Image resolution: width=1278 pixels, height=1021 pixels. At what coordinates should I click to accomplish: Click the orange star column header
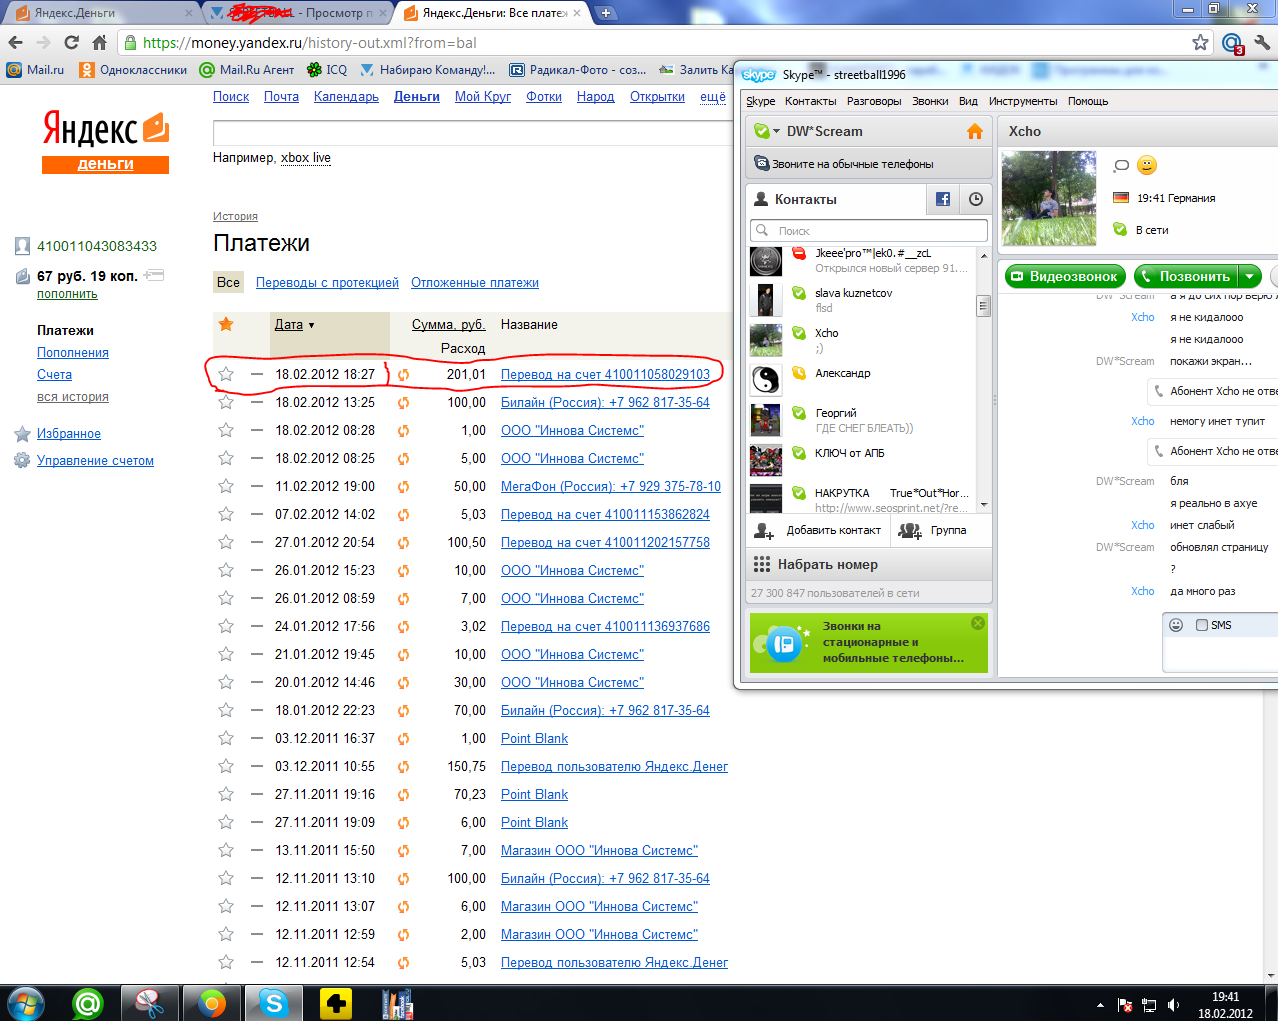click(x=226, y=324)
